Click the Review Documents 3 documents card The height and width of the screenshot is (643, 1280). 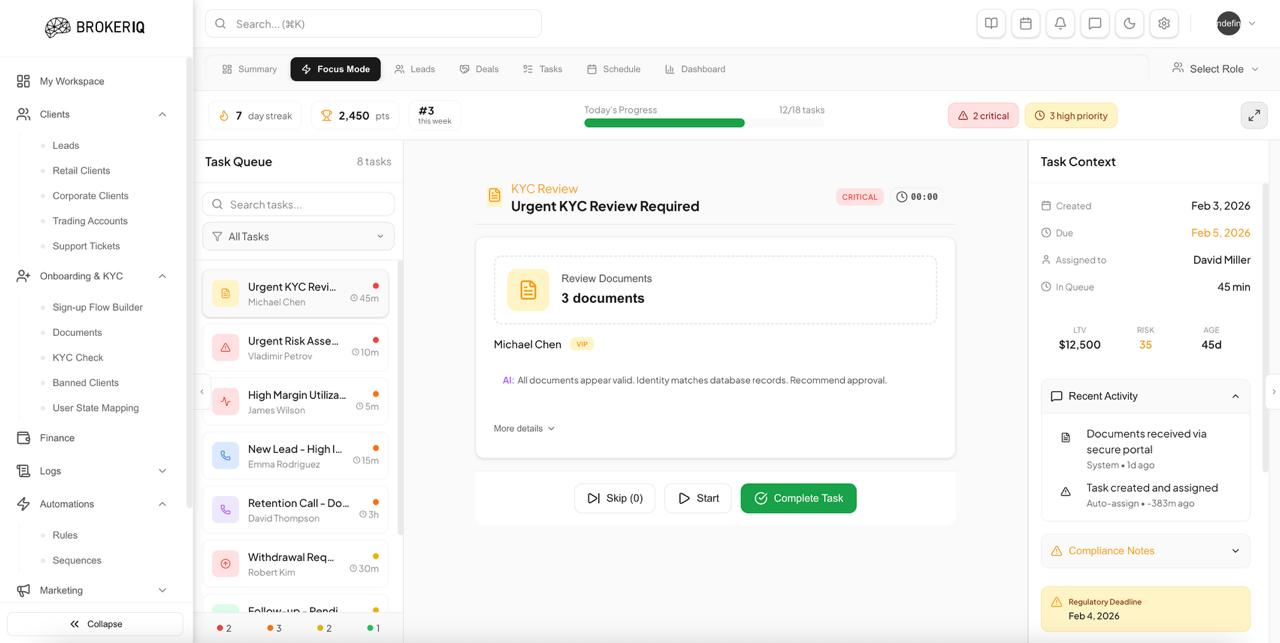(x=715, y=289)
